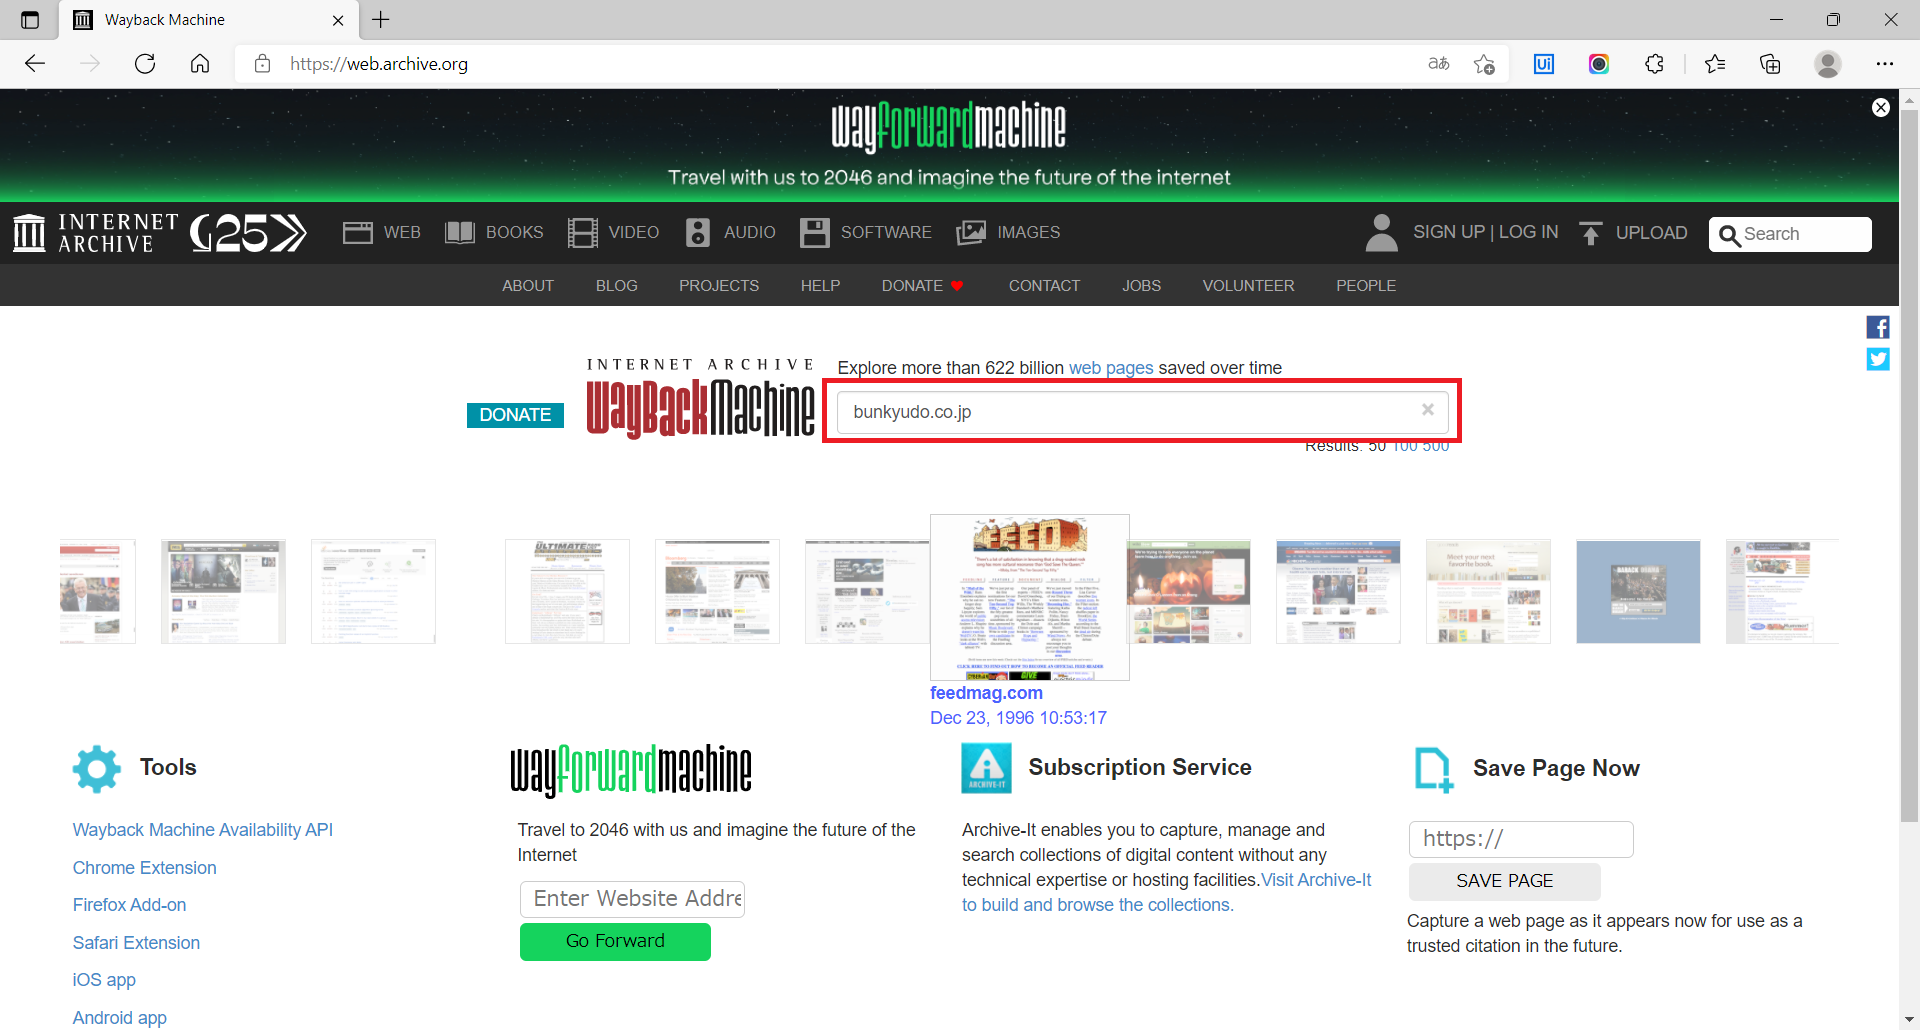Open the Chrome Extension link

(144, 868)
